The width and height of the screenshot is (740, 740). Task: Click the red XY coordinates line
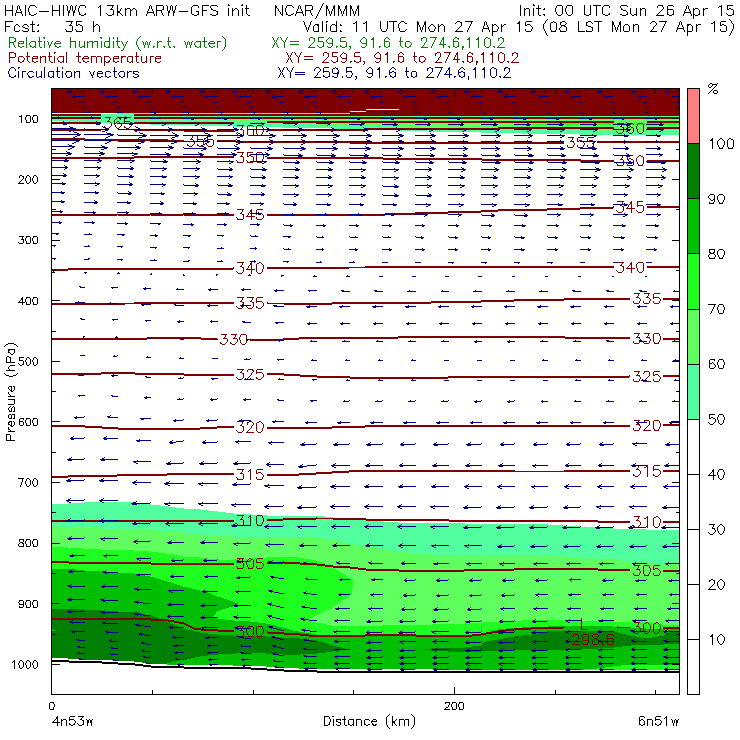coord(402,58)
